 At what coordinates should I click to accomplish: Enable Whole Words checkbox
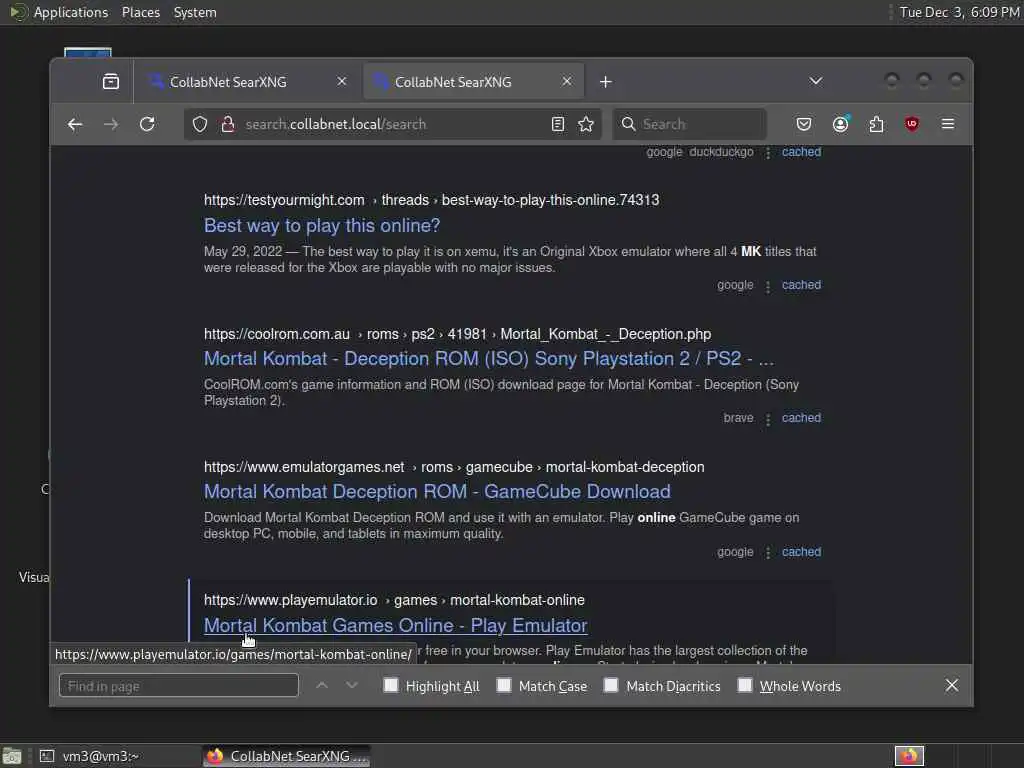point(744,685)
